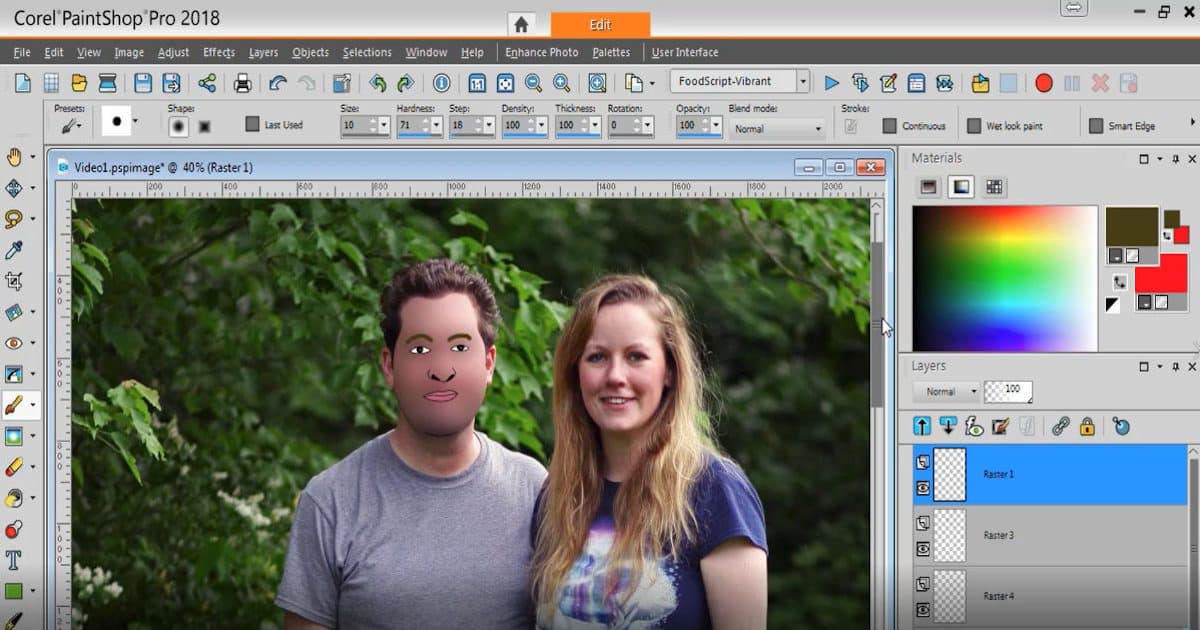Expand the layer blend mode Normal dropdown
Screen dimensions: 1200x630
click(x=947, y=392)
